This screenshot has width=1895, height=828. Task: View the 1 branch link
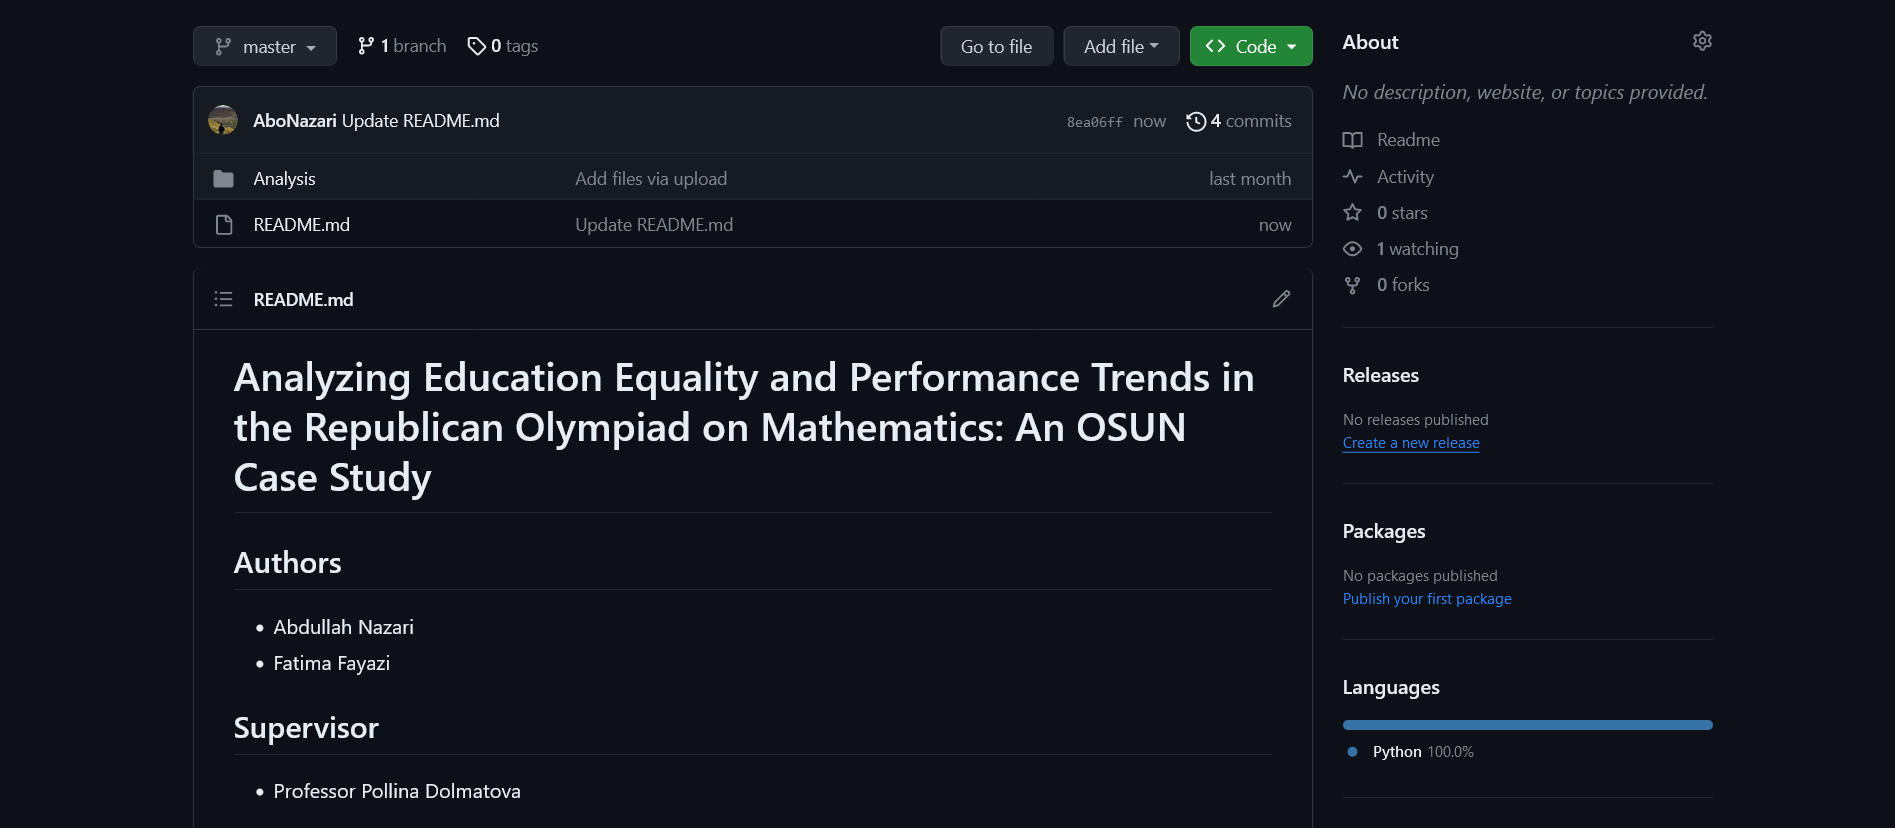402,46
